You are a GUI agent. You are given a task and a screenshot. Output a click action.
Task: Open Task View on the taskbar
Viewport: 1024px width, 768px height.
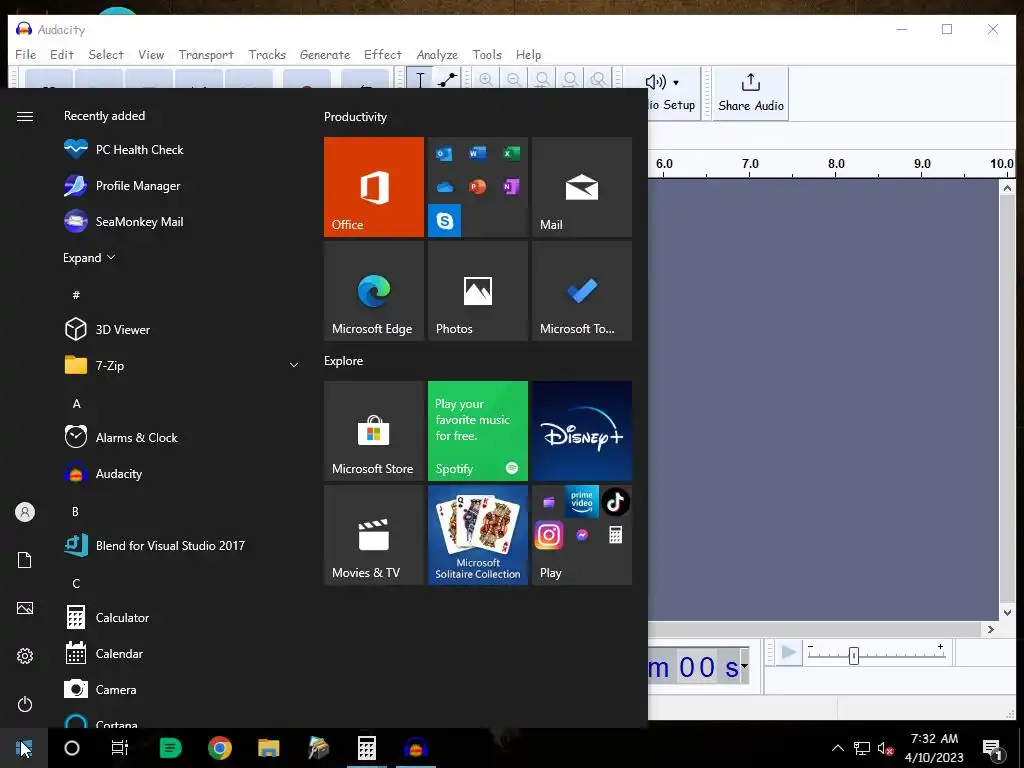pos(120,748)
